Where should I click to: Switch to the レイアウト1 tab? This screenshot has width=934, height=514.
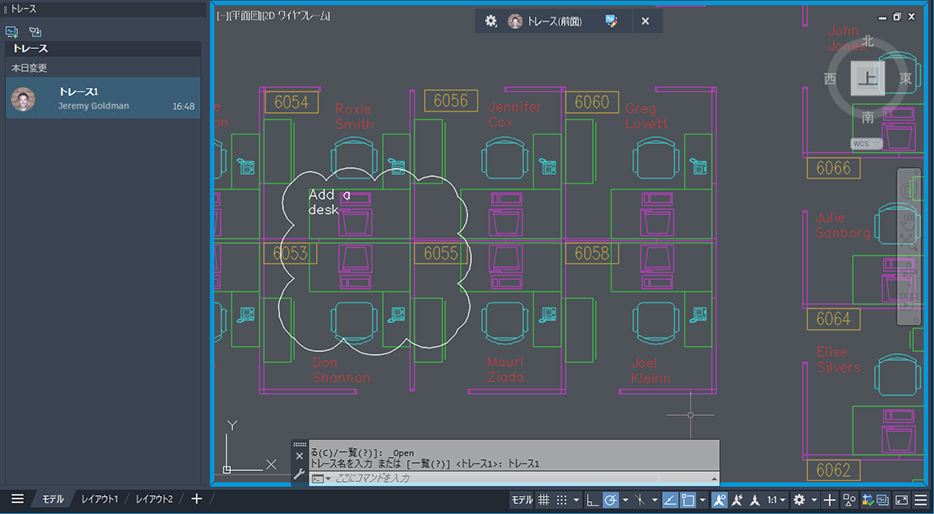pyautogui.click(x=99, y=499)
